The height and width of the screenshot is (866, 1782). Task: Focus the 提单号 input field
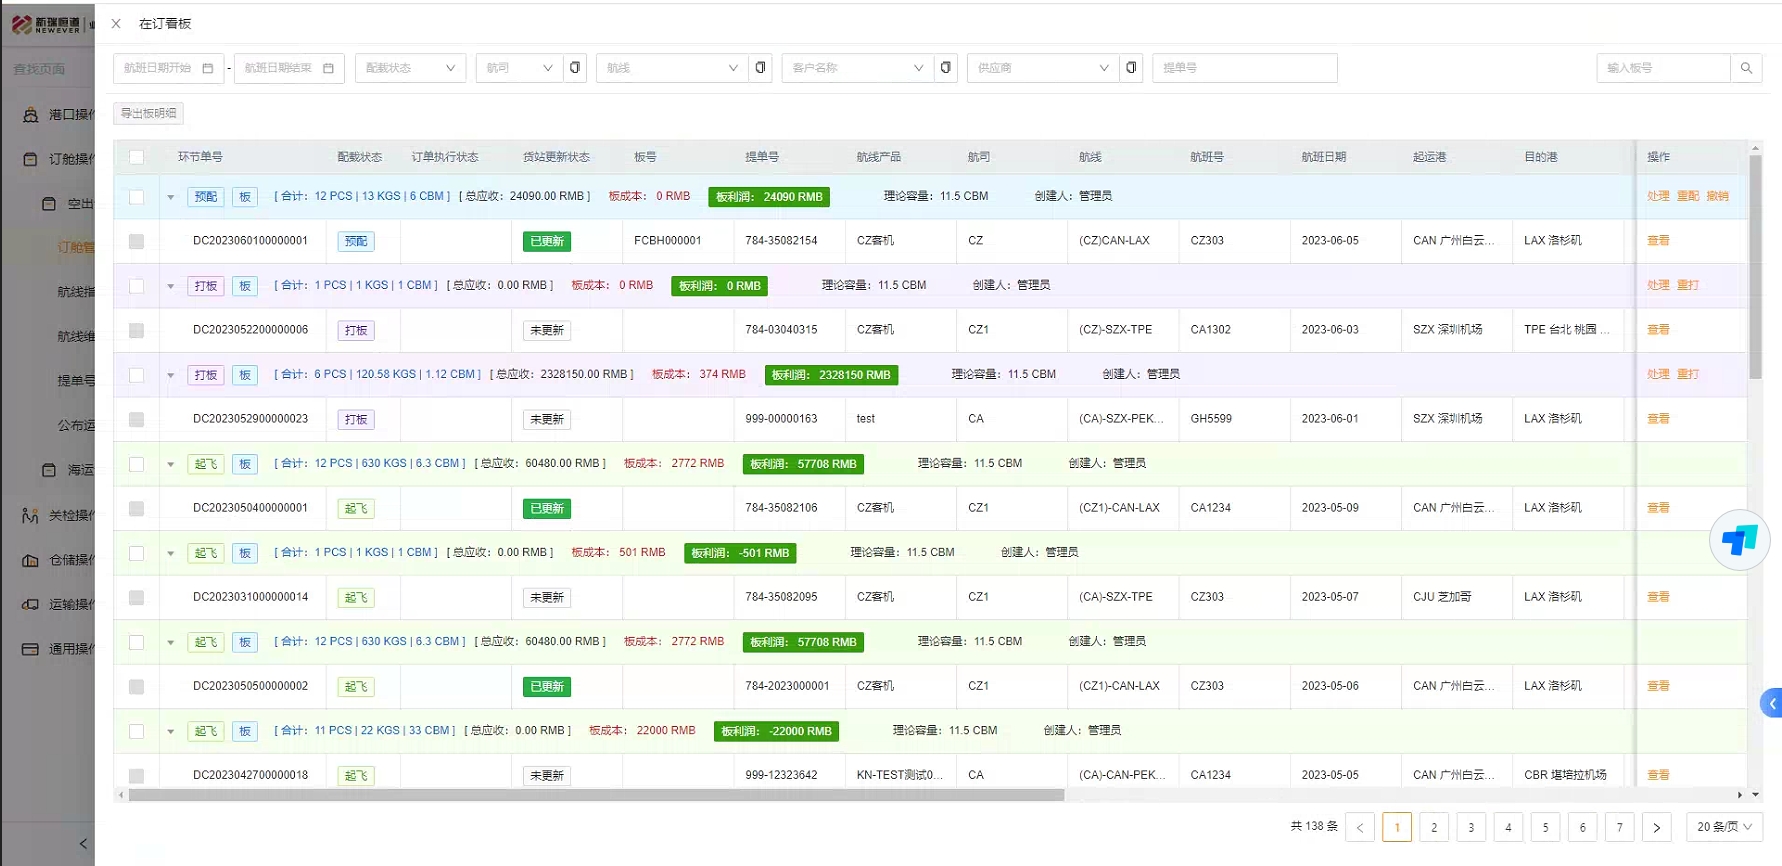click(x=1245, y=68)
